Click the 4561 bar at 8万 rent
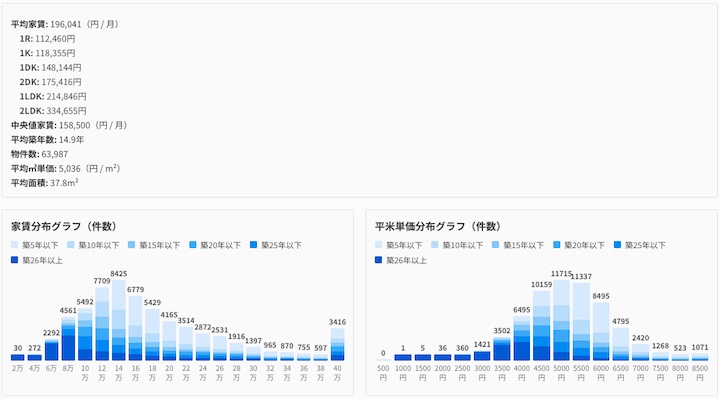The height and width of the screenshot is (399, 720). 68,339
